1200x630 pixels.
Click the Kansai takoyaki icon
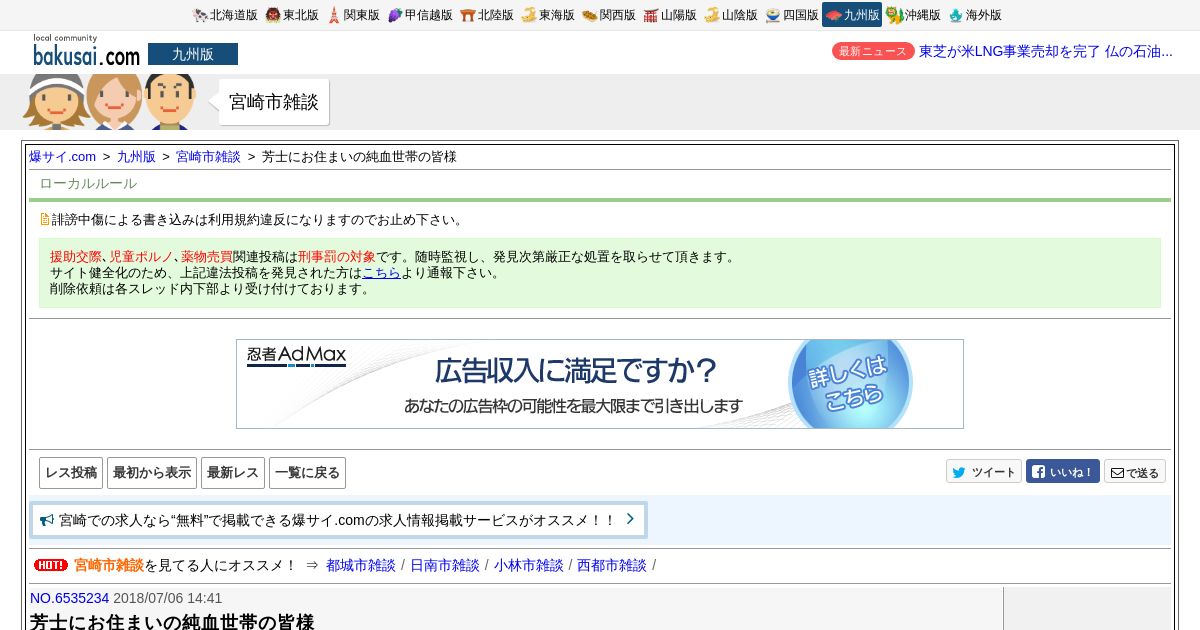tap(590, 15)
